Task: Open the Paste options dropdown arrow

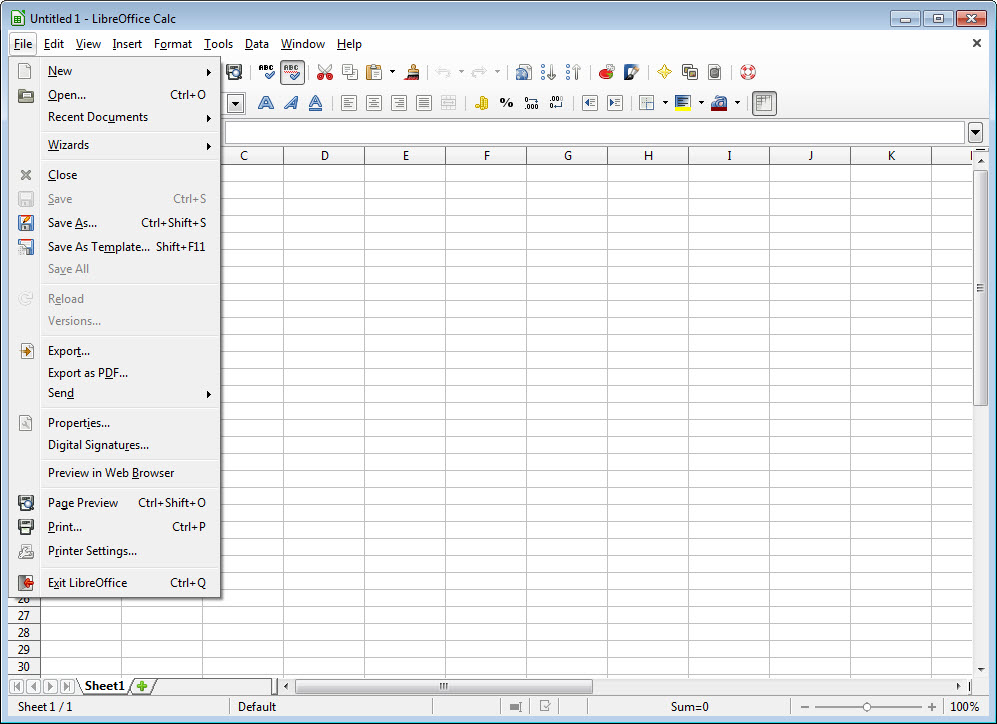Action: (392, 72)
